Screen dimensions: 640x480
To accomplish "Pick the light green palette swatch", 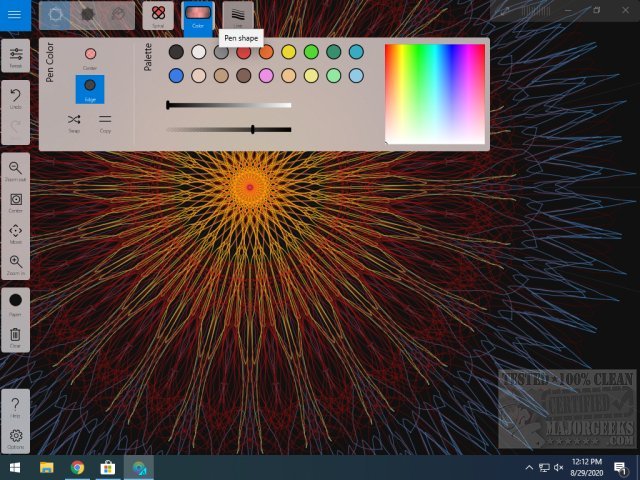I will coord(333,76).
